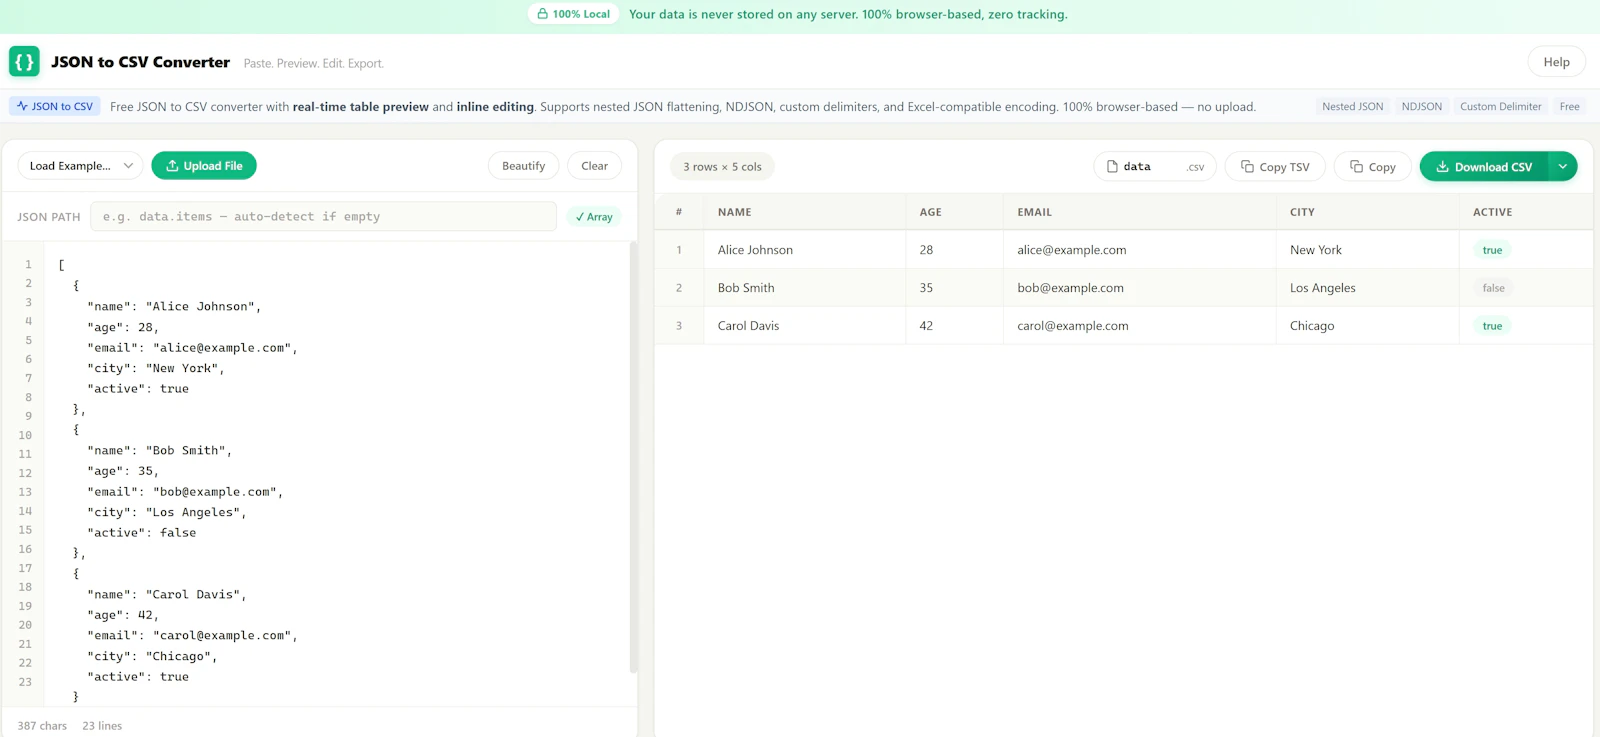Click the checkmark Array indicator
The height and width of the screenshot is (737, 1600).
594,217
